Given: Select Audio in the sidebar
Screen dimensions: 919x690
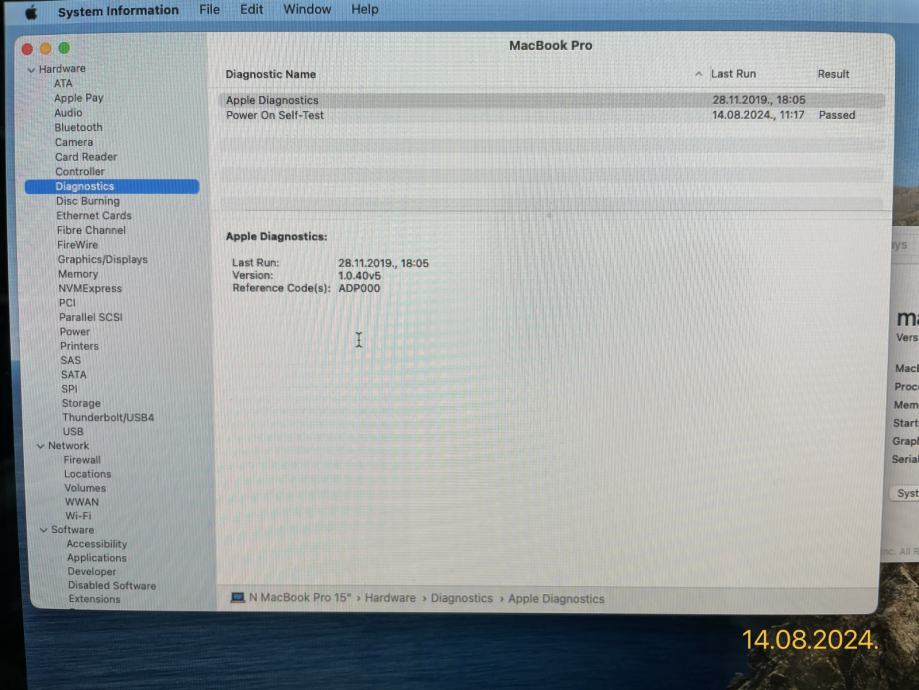Looking at the screenshot, I should [x=69, y=113].
